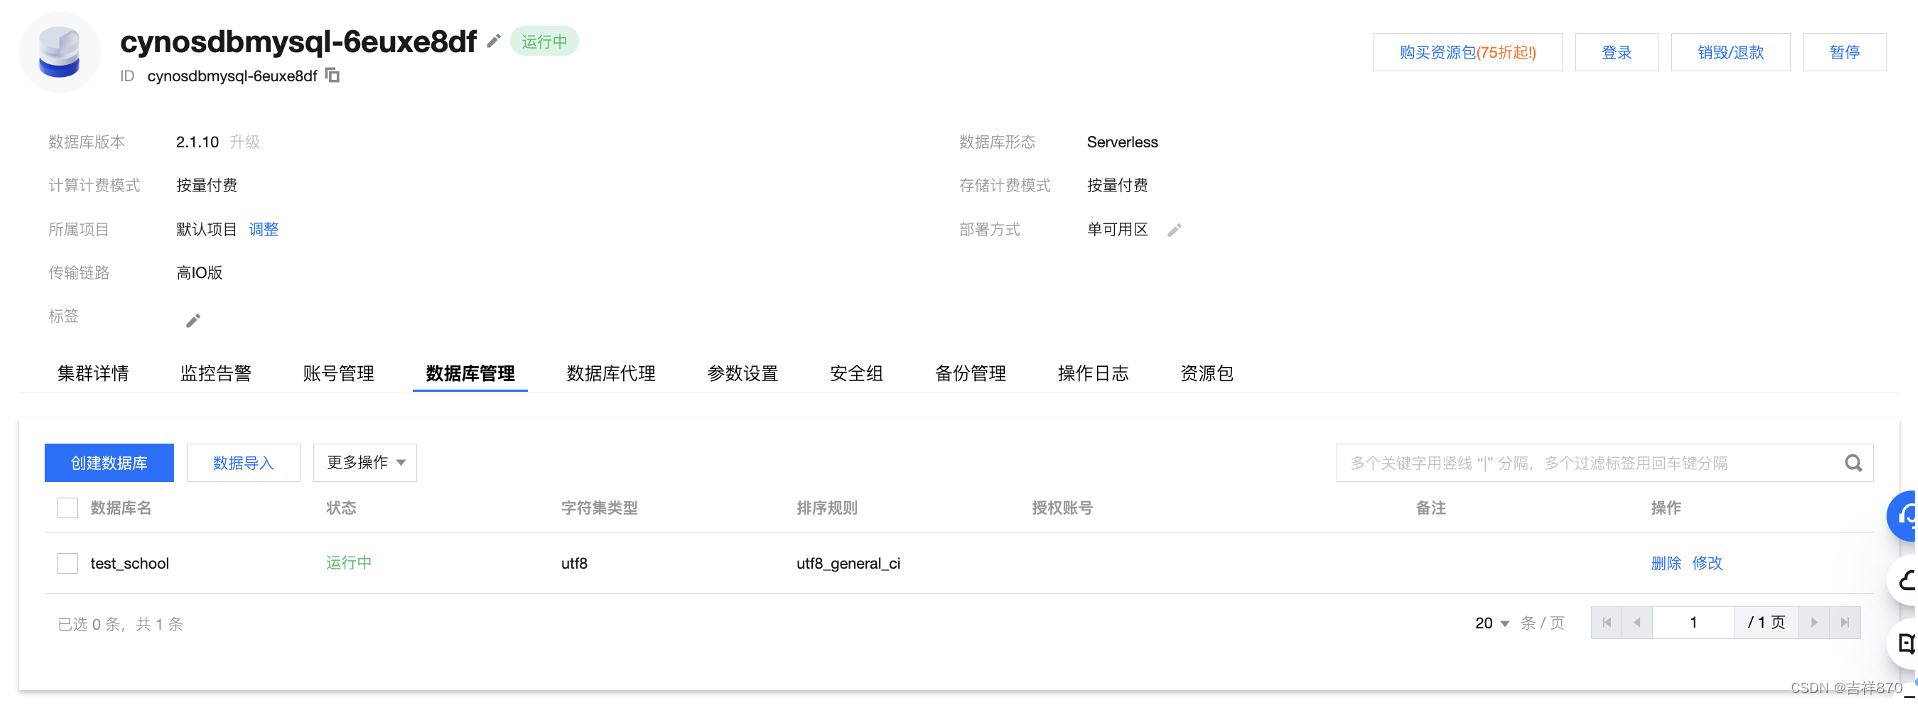Image resolution: width=1918 pixels, height=704 pixels.
Task: Click the 购买资源包 button
Action: (x=1468, y=52)
